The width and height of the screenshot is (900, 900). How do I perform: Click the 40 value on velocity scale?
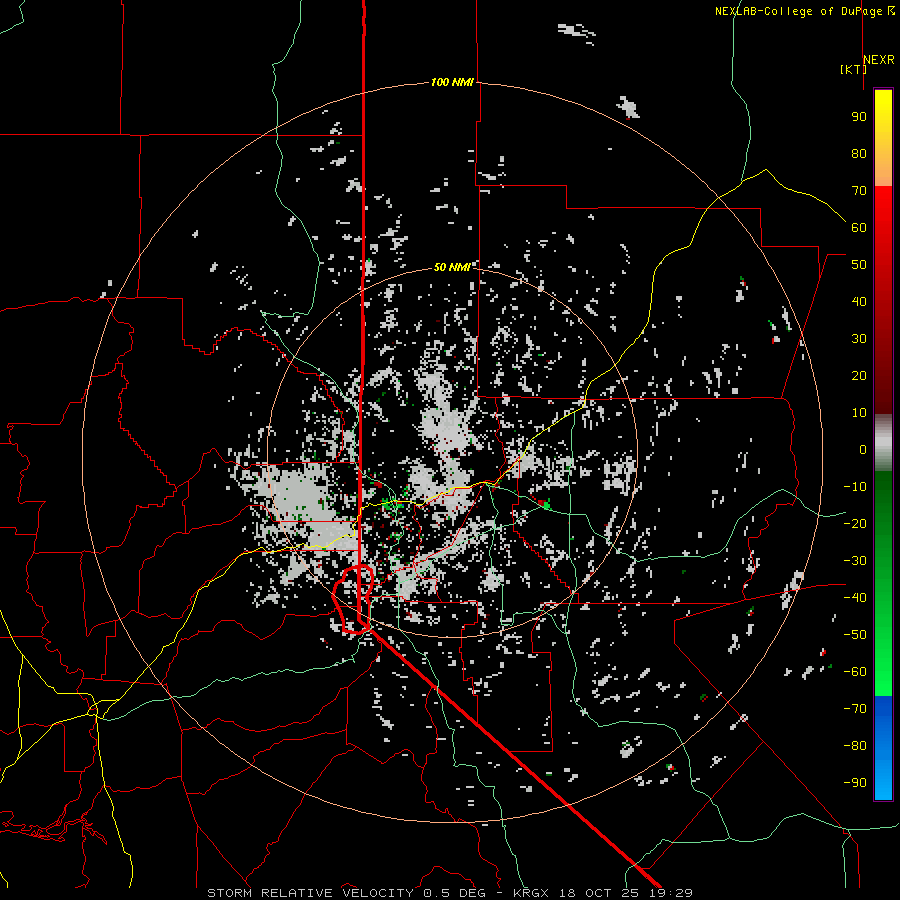point(859,302)
